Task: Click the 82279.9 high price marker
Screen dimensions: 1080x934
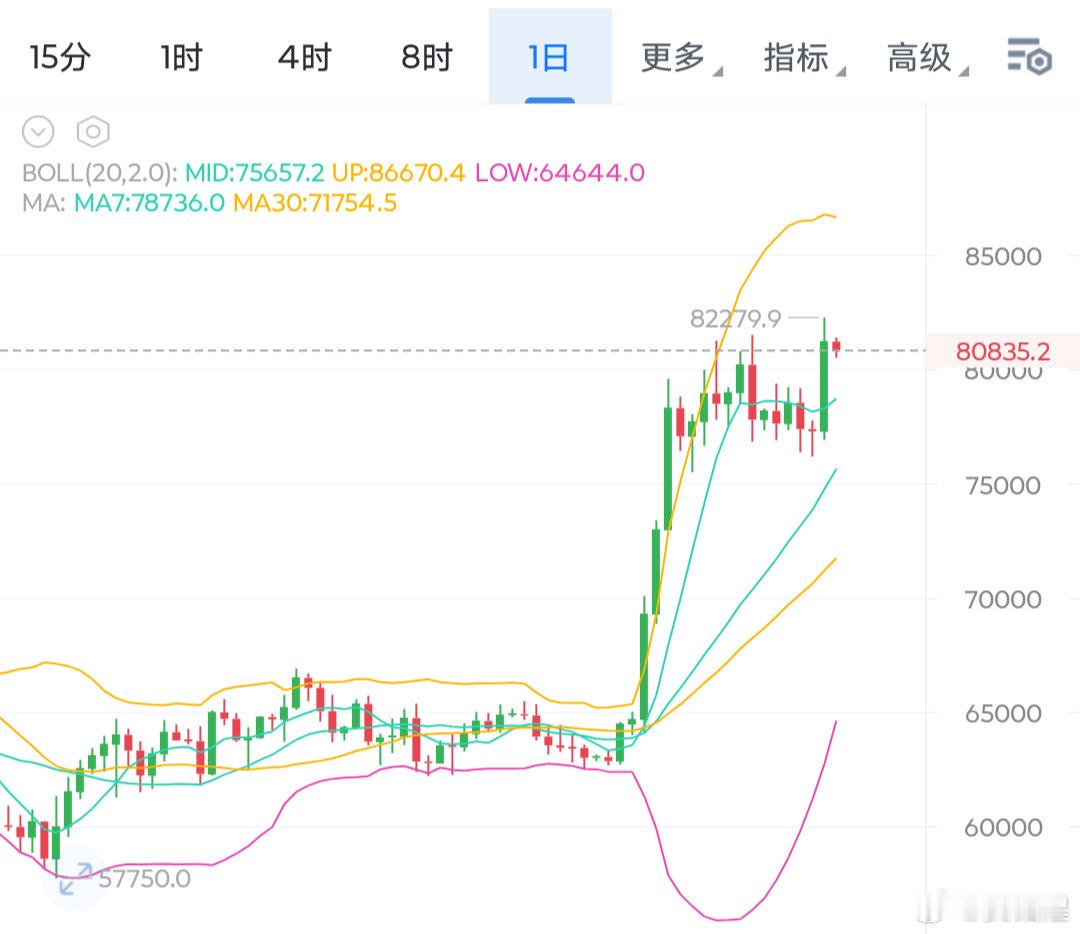Action: coord(736,319)
